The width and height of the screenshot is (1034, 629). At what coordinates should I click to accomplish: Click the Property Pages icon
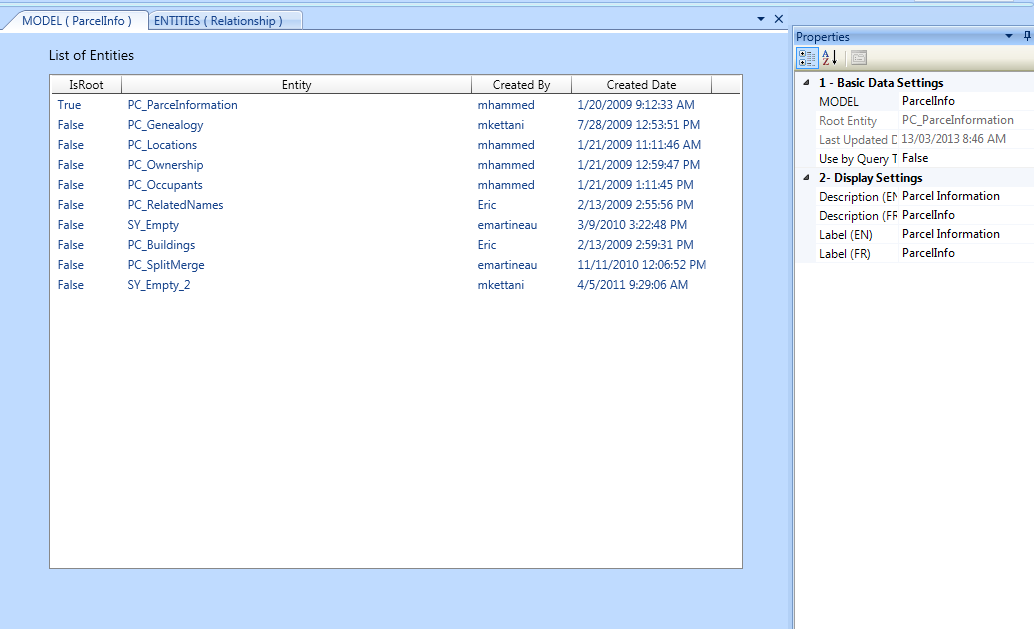point(858,58)
